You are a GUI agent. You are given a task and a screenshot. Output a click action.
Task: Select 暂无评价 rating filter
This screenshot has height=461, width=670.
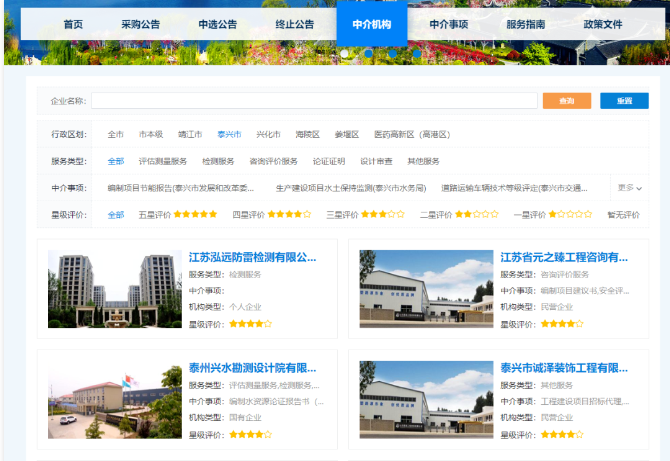pyautogui.click(x=623, y=214)
